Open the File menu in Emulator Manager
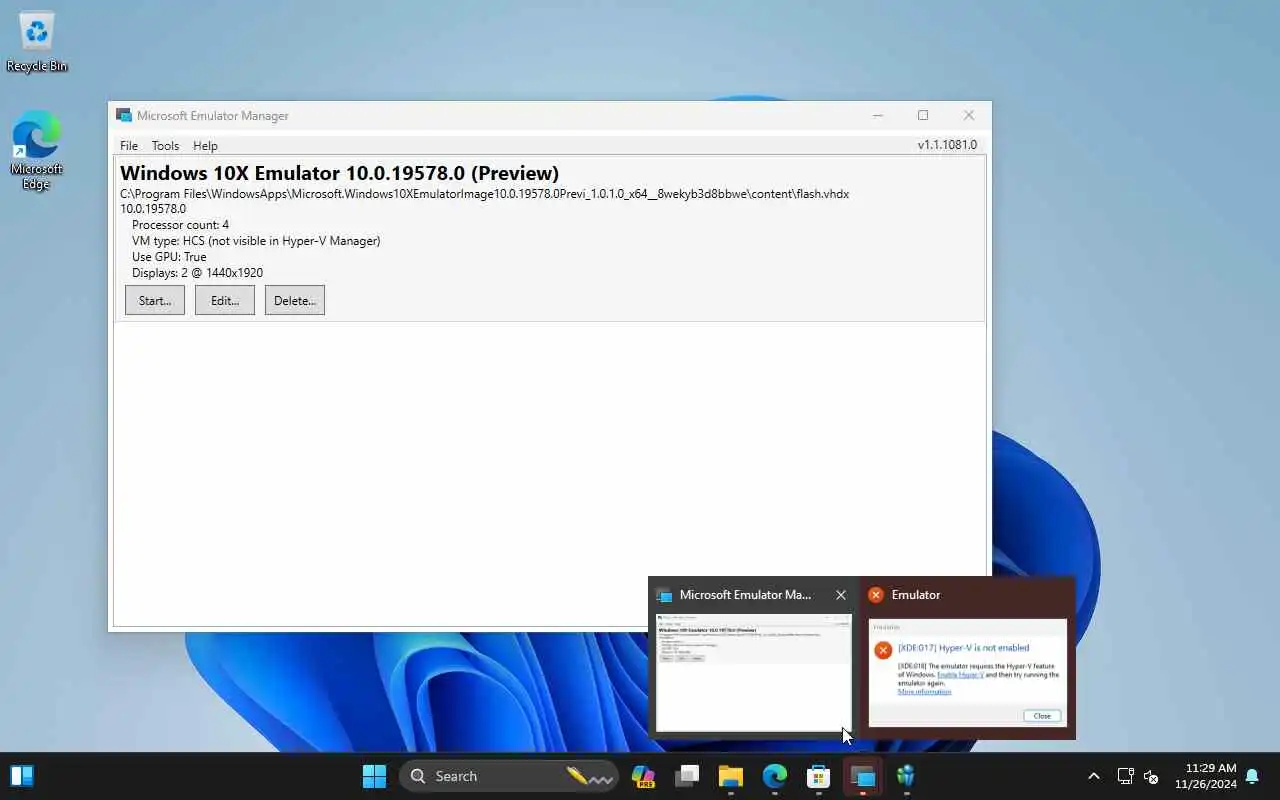This screenshot has width=1280, height=800. click(x=129, y=146)
